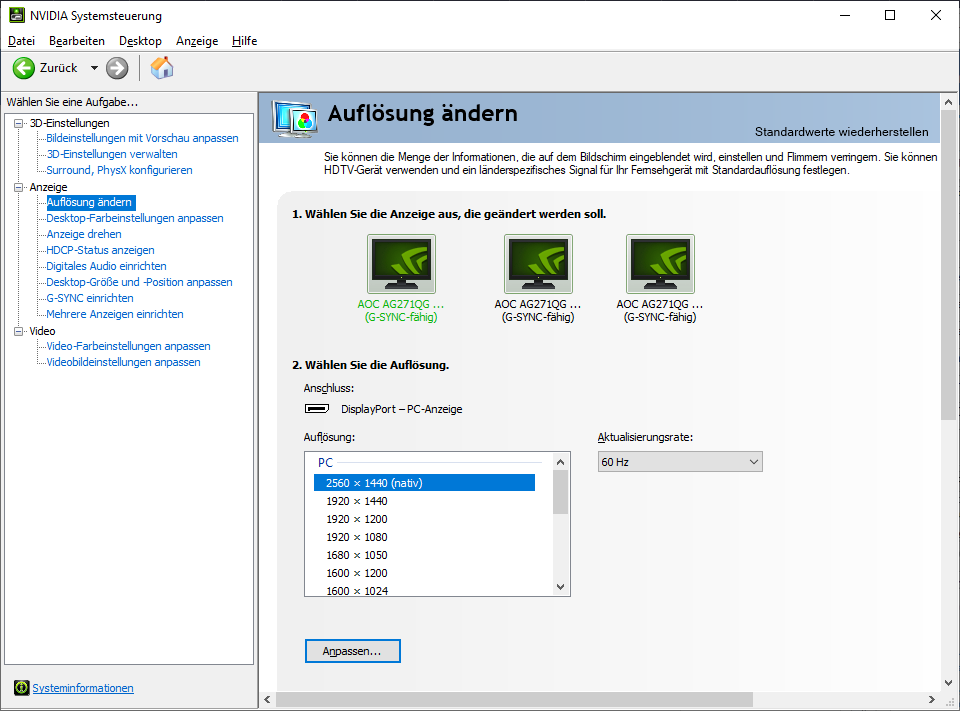Viewport: 960px width, 711px height.
Task: Click the Anzeige category label in tree
Action: tap(48, 187)
